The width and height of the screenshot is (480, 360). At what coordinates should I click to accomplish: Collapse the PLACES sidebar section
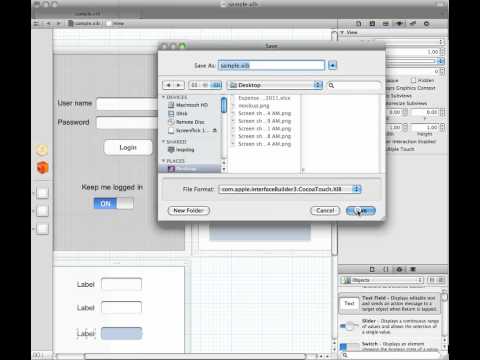point(164,161)
